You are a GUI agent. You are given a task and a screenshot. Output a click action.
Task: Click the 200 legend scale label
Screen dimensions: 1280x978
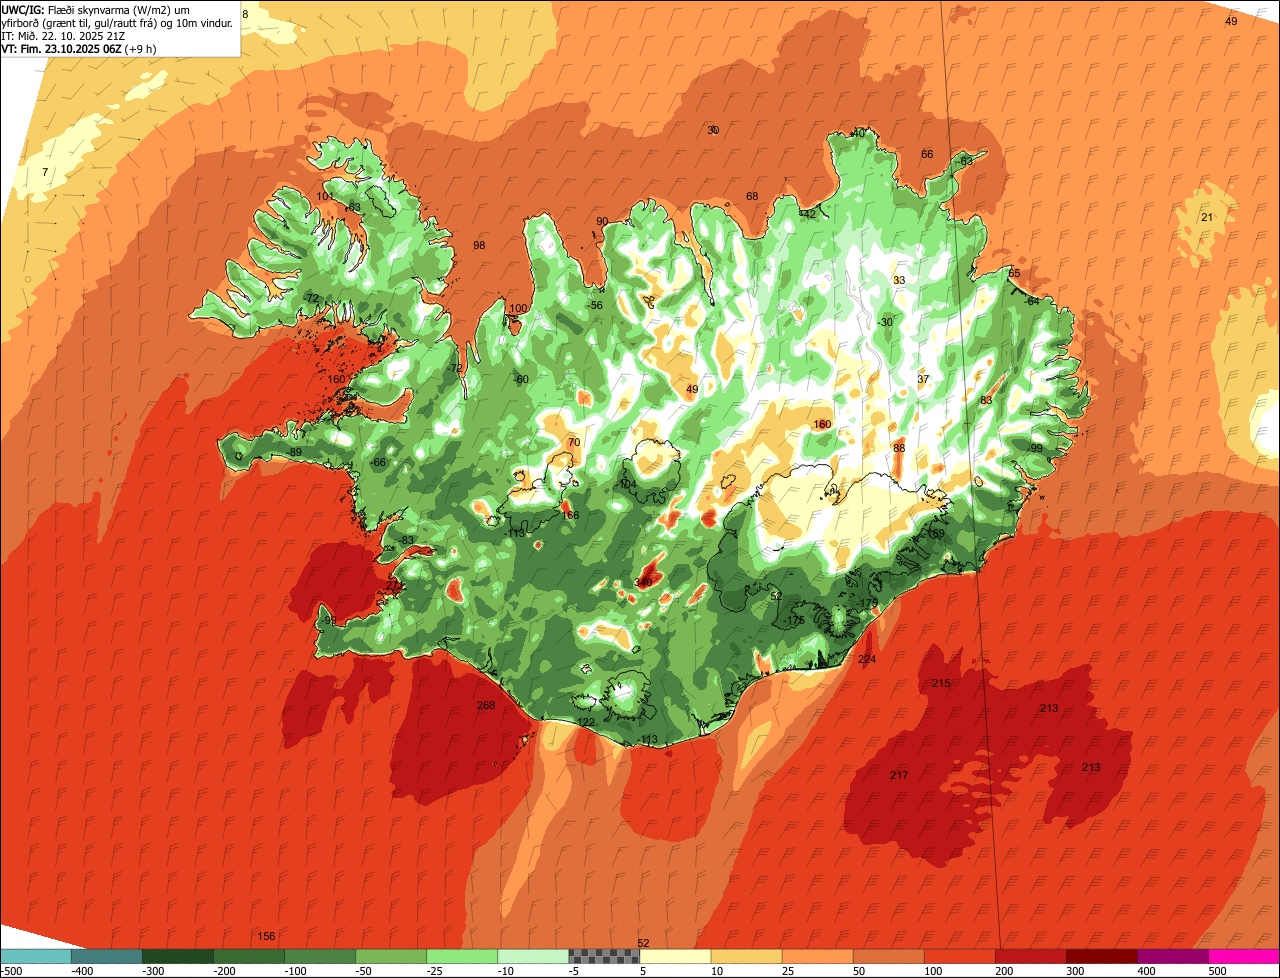tap(1004, 971)
